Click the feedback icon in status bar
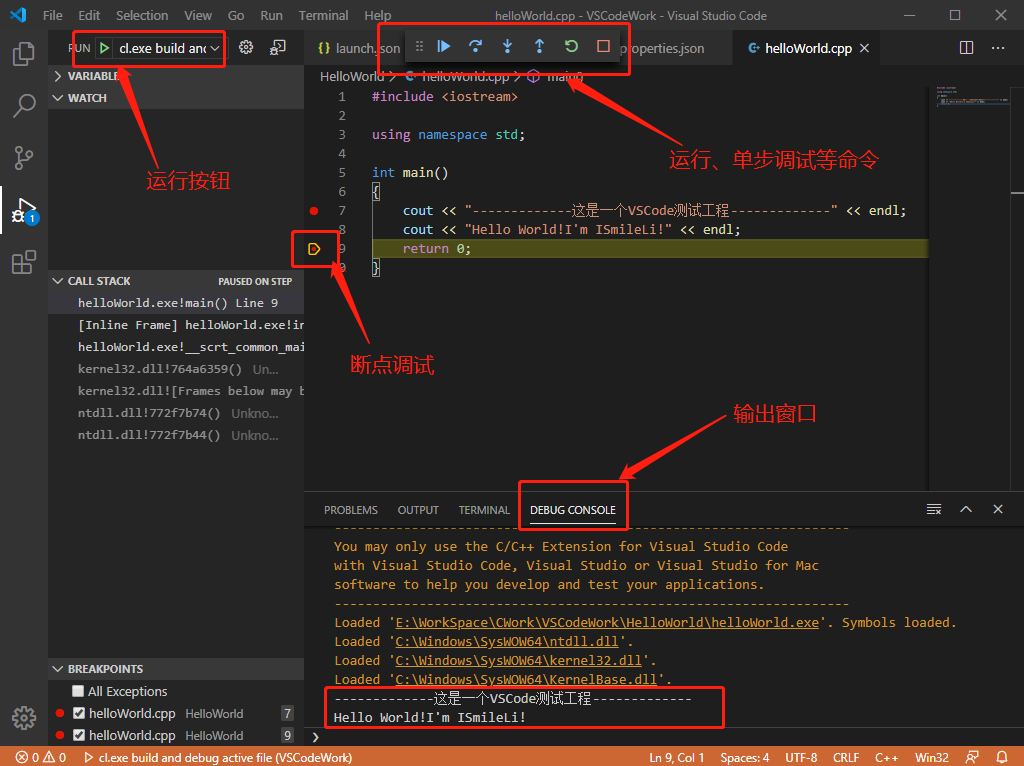Viewport: 1024px width, 766px height. (x=972, y=758)
